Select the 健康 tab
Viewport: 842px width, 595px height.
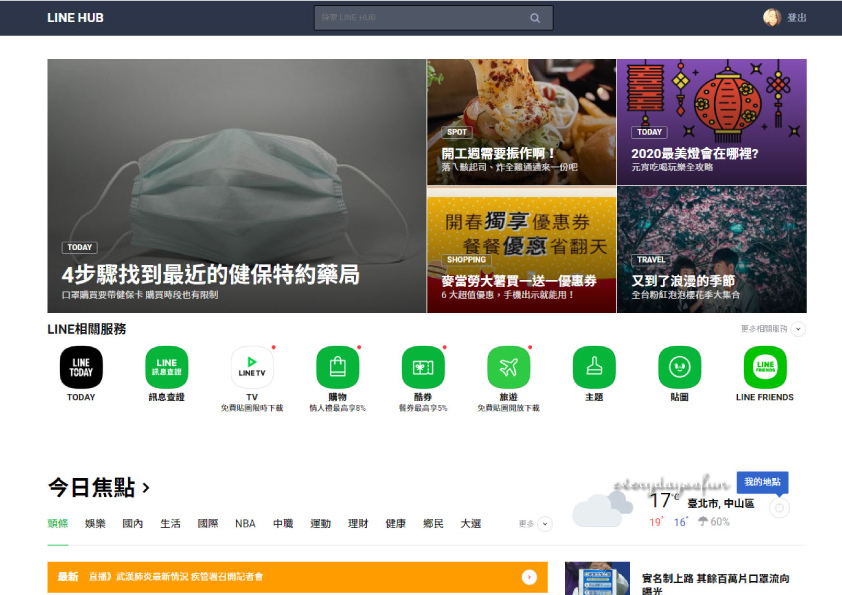click(x=396, y=524)
